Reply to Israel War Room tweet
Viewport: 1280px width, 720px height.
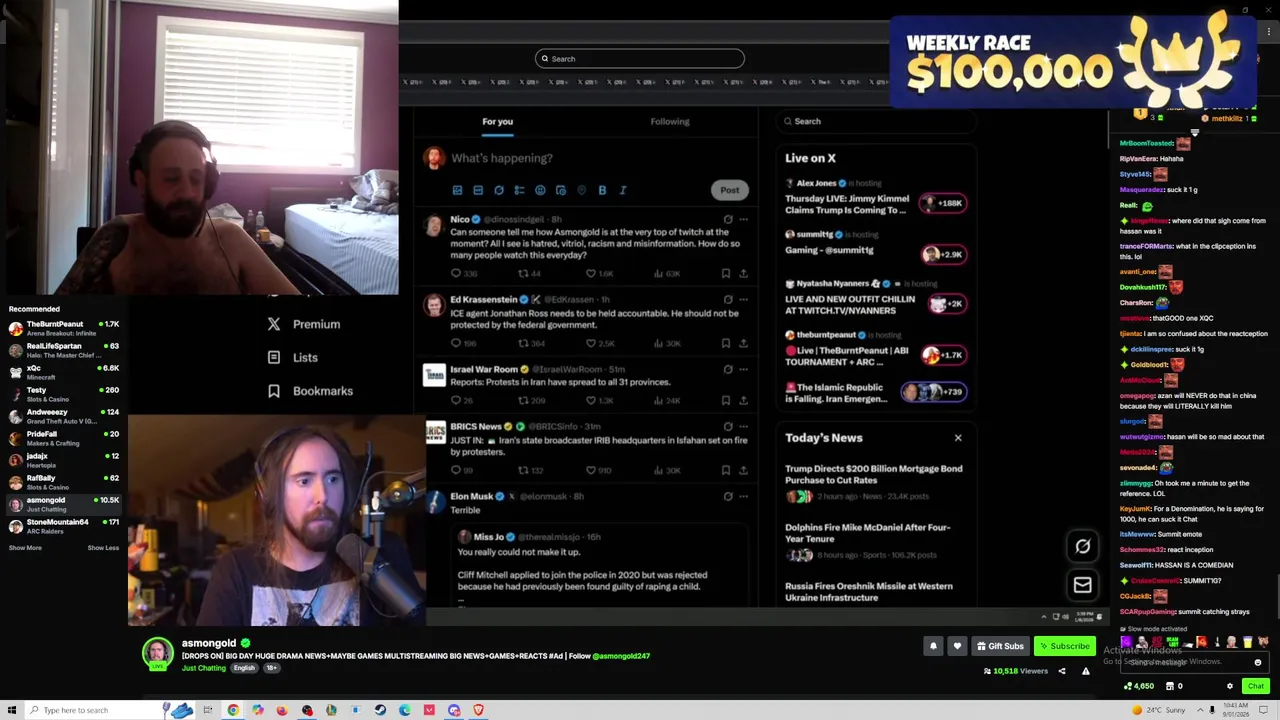pos(456,400)
